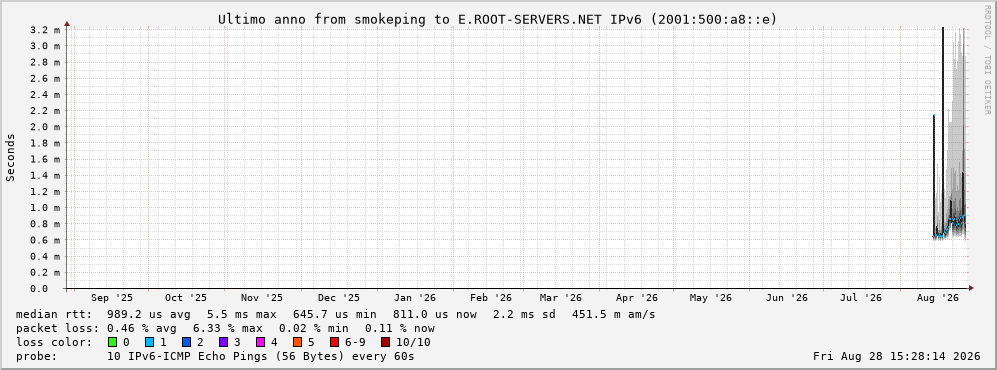Click the 3.2 m y-axis tick label
997x370 pixels.
pyautogui.click(x=45, y=30)
